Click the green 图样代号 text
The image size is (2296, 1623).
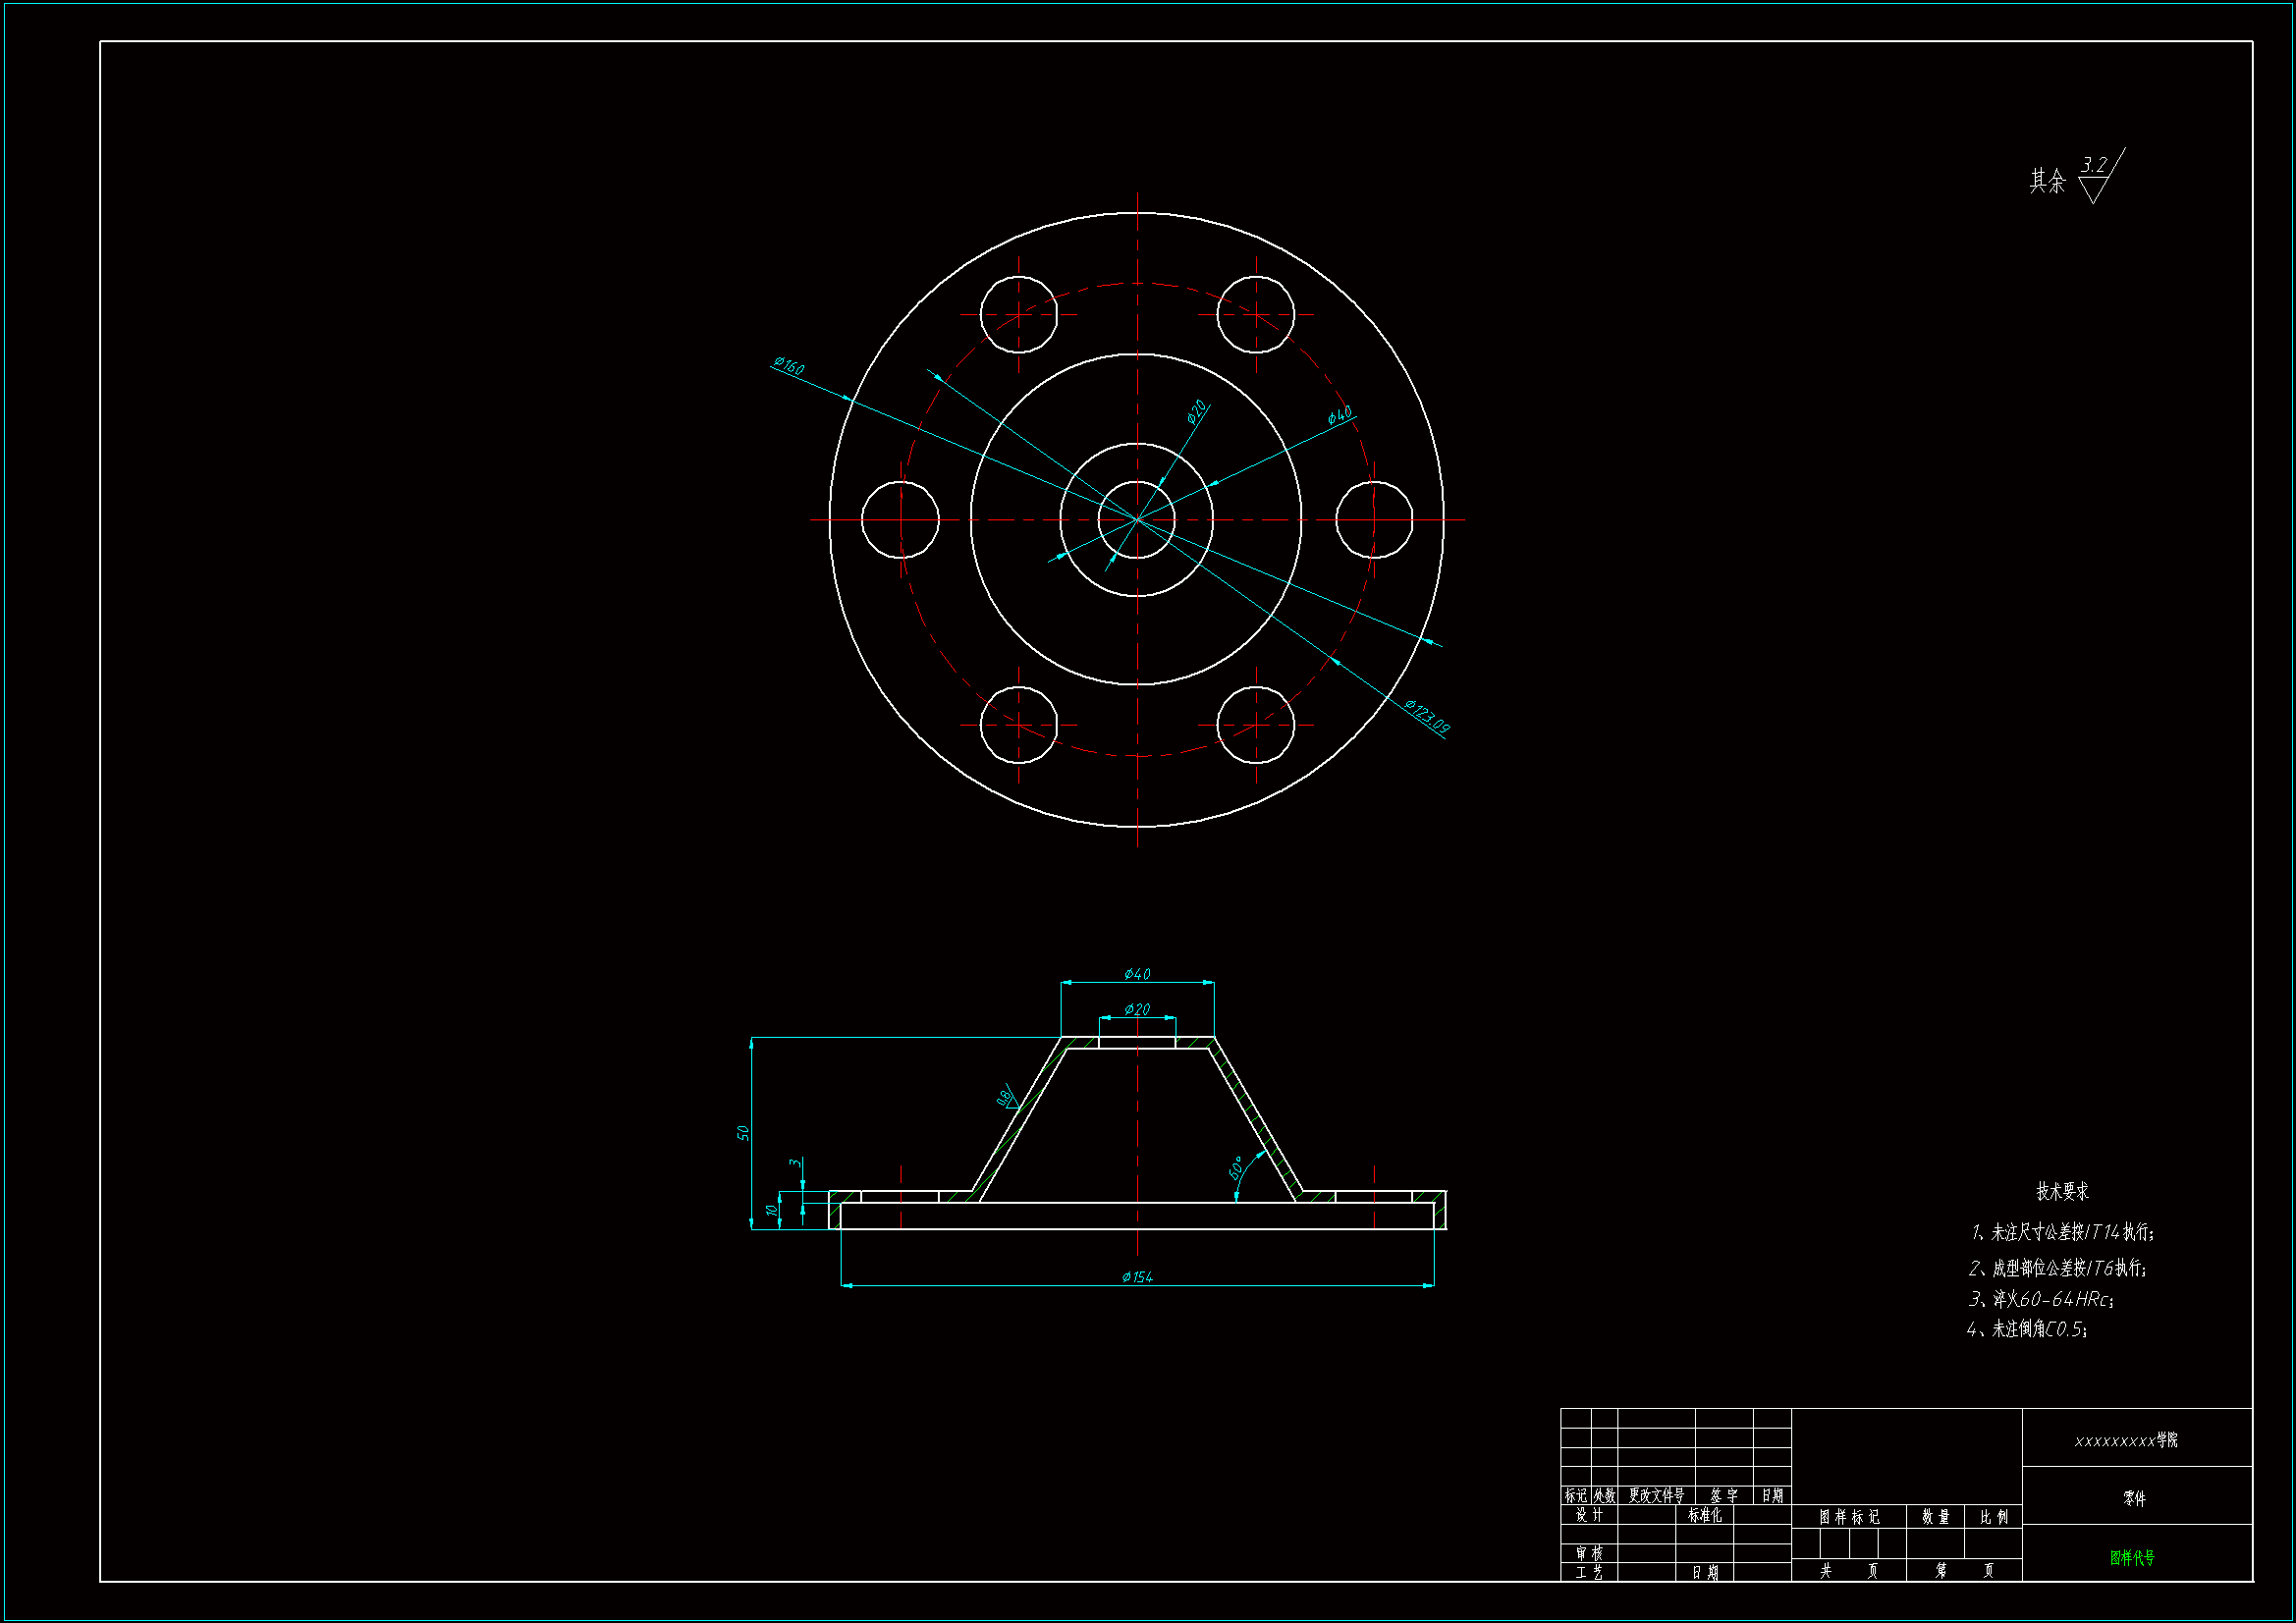(2132, 1558)
